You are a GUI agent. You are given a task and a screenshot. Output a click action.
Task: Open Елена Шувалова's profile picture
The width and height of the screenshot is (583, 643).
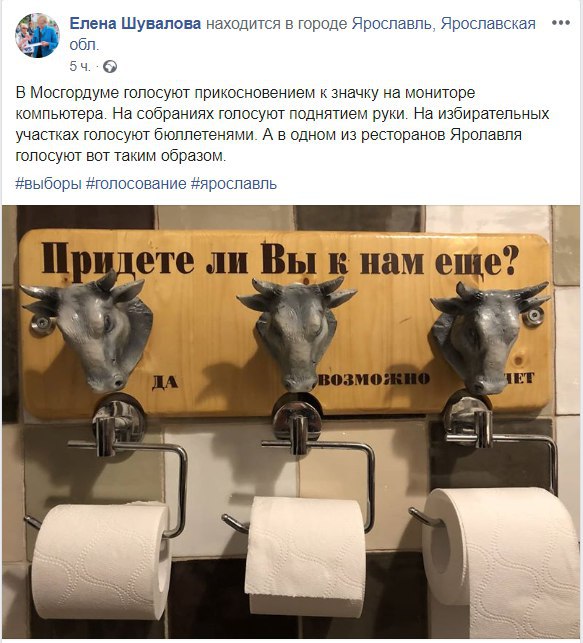pyautogui.click(x=37, y=35)
